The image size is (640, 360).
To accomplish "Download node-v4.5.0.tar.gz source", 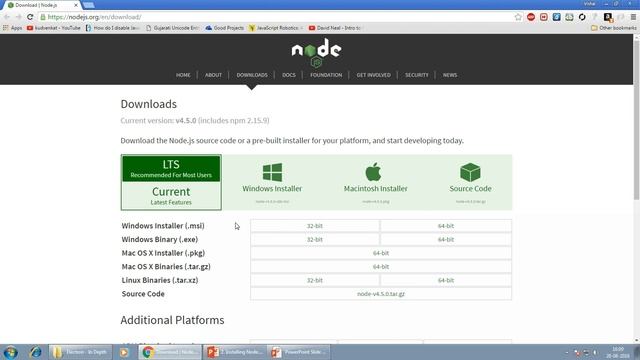I will coord(381,294).
